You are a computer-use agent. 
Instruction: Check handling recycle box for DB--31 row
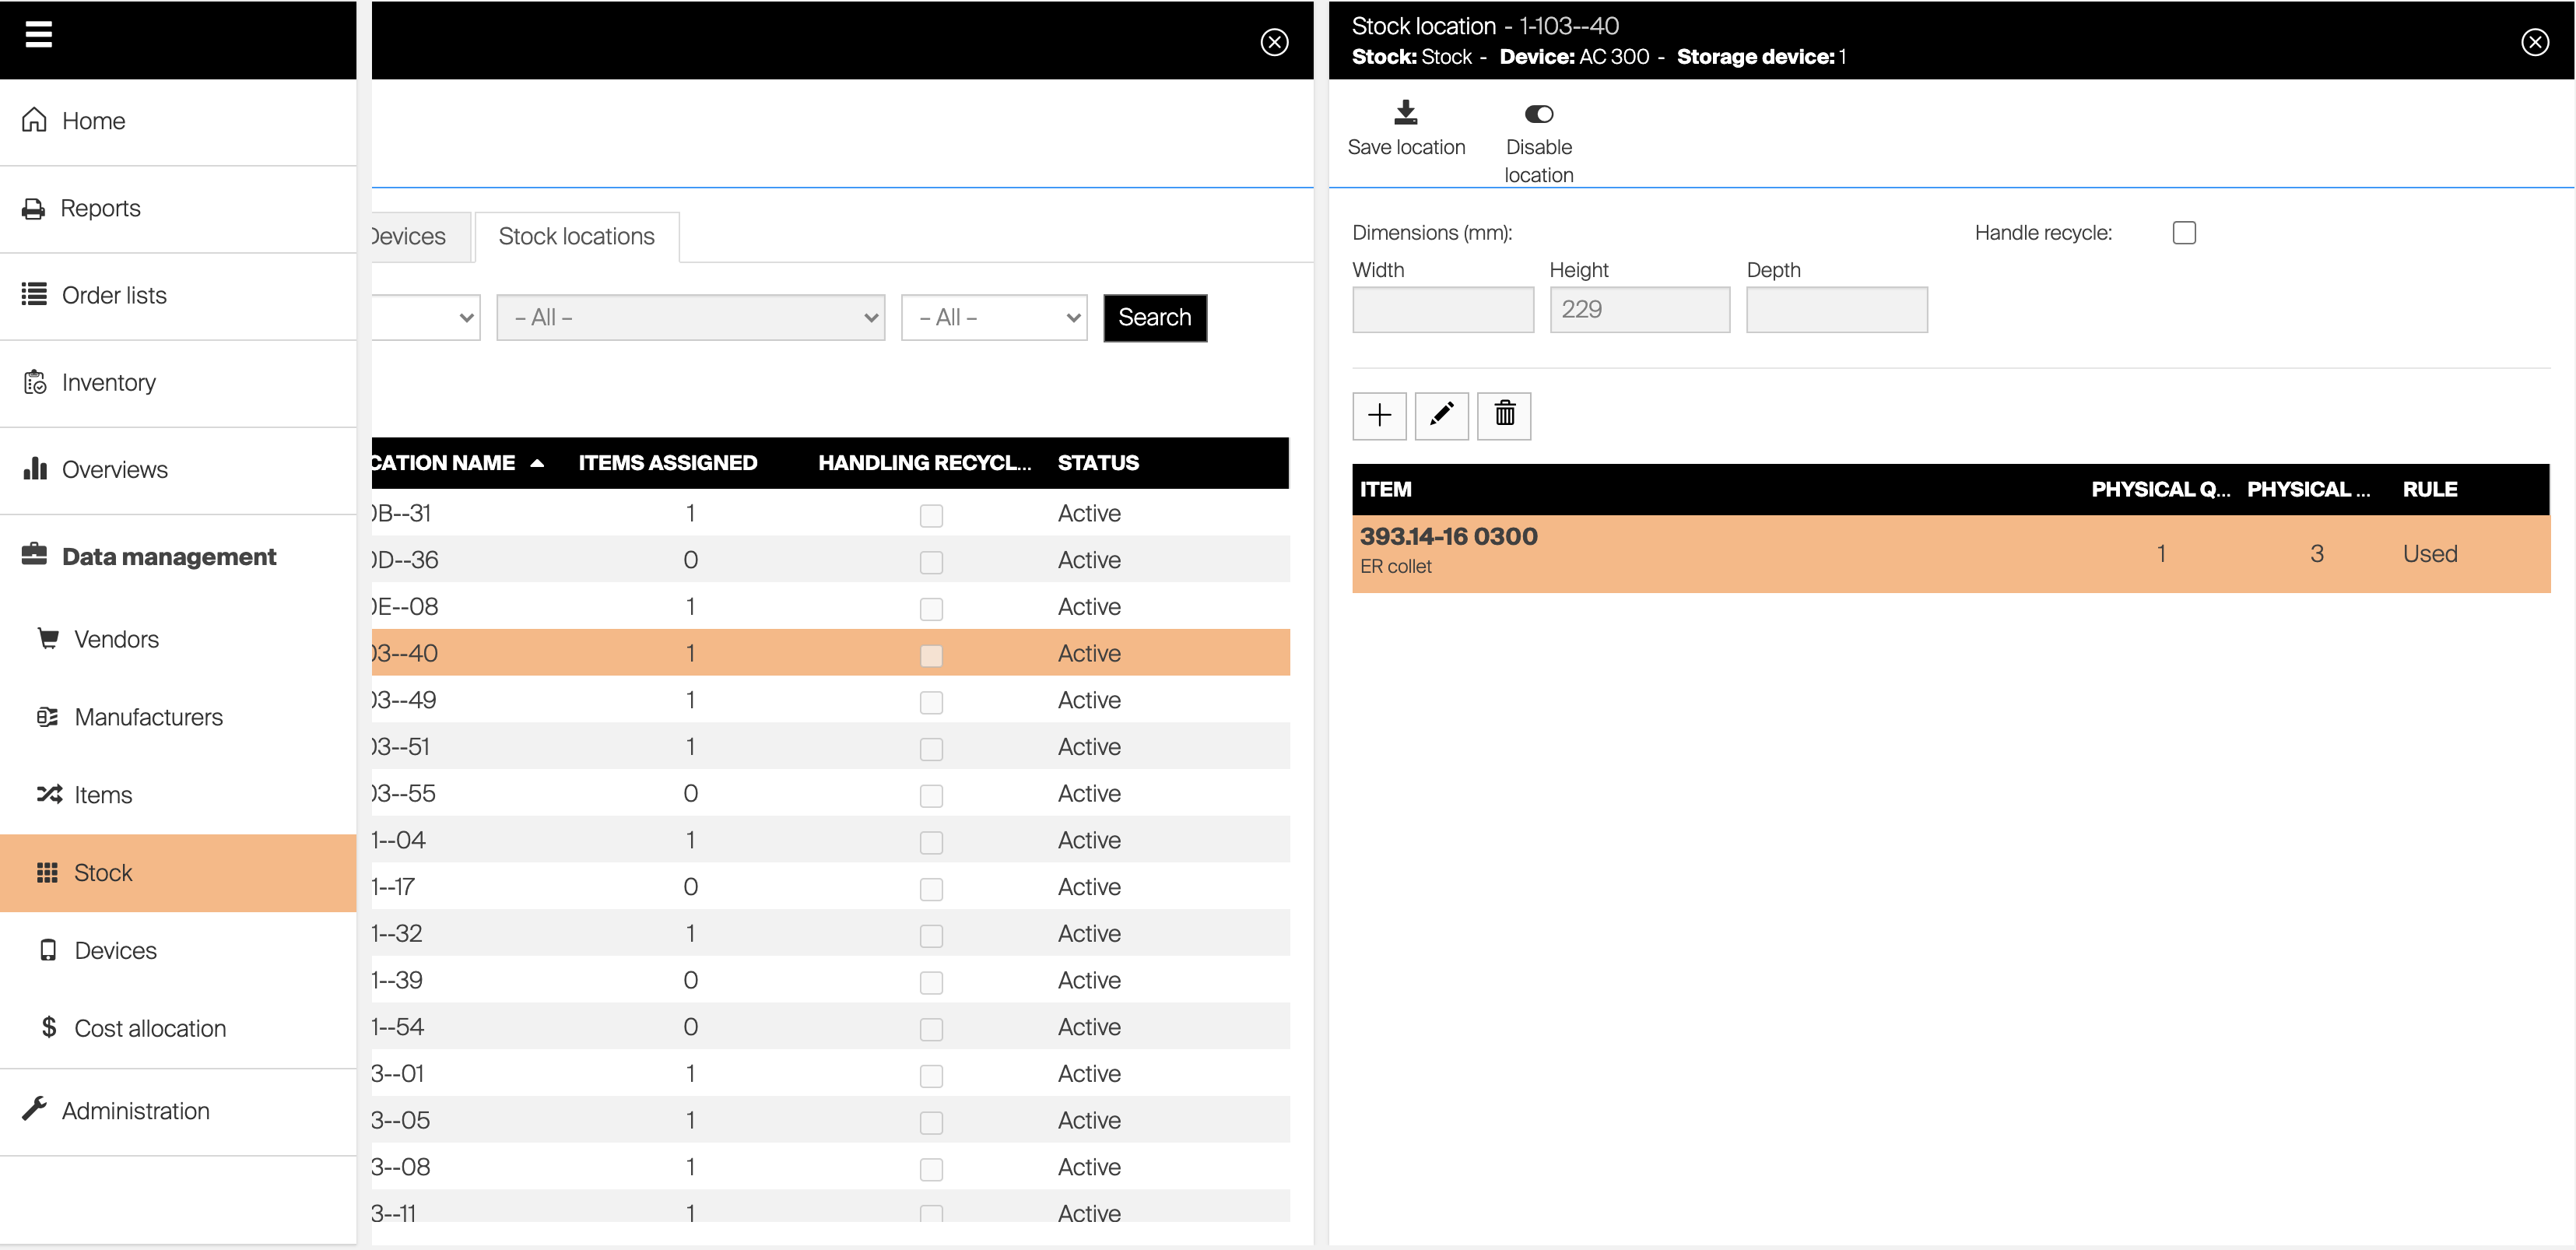(931, 515)
